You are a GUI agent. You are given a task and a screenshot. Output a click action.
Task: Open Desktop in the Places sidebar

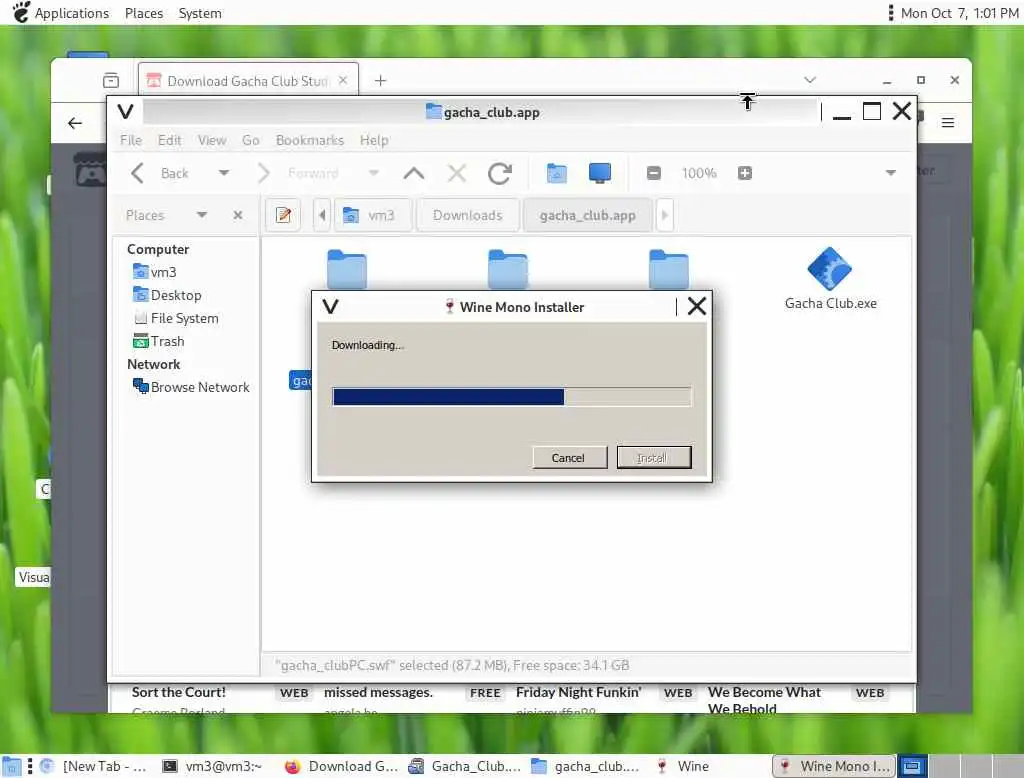(167, 295)
